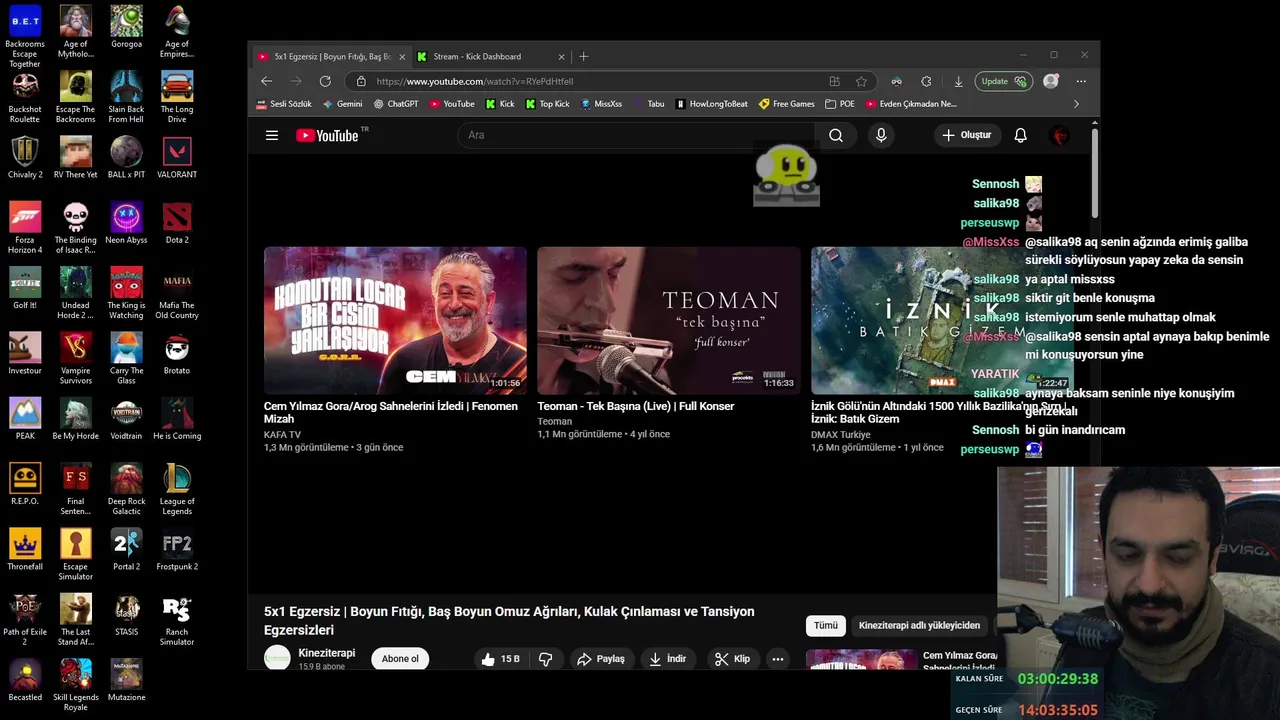
Task: Launch PEAK desktop shortcut
Action: (25, 419)
